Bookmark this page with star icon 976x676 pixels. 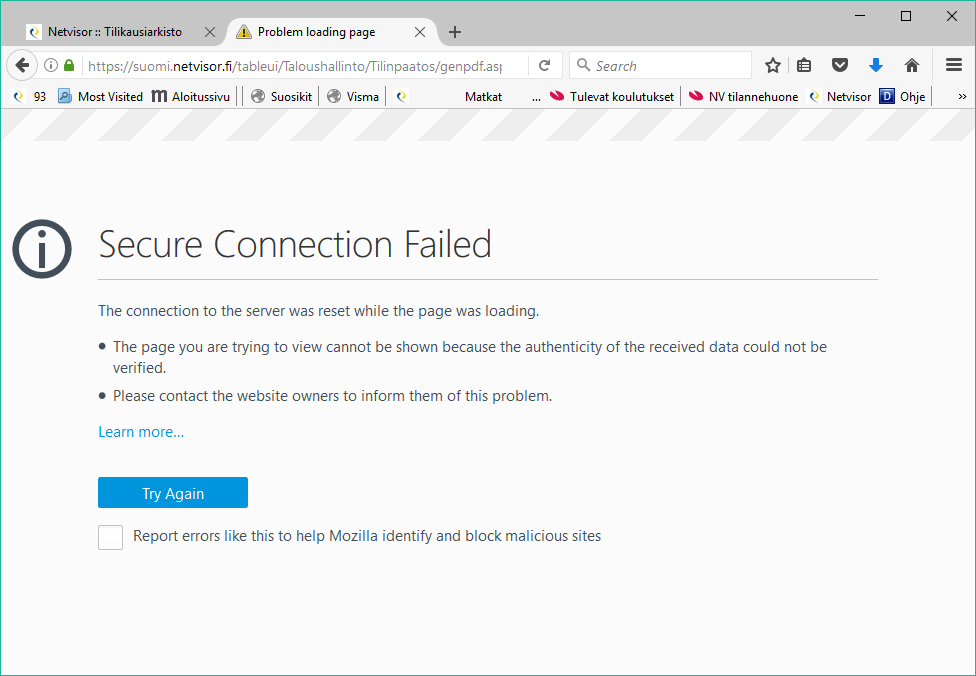pos(773,66)
